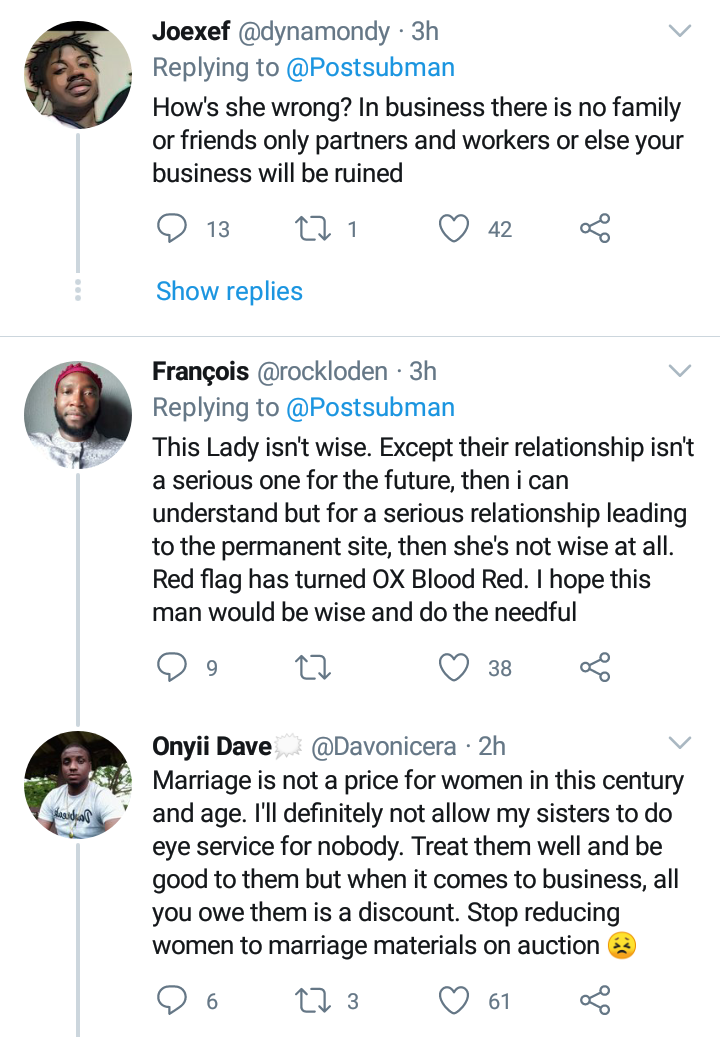Like Joexef's tweet with heart icon
The width and height of the screenshot is (720, 1037).
coord(455,229)
